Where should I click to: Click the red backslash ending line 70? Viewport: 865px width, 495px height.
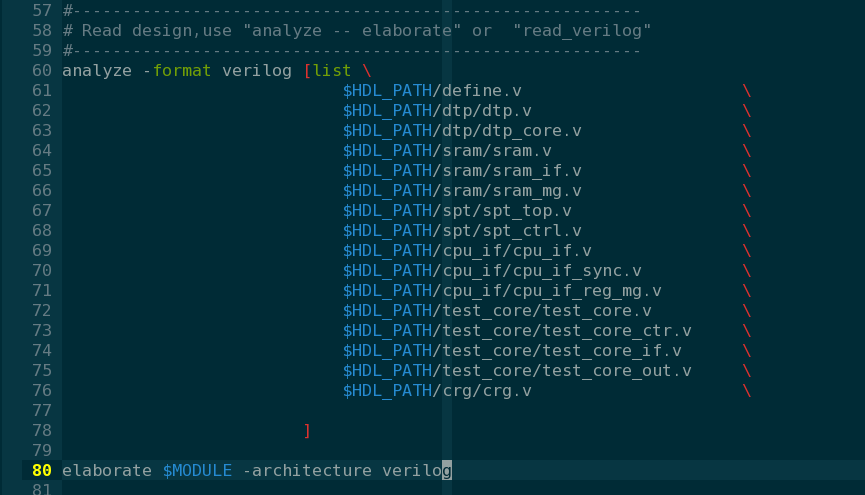pos(747,270)
